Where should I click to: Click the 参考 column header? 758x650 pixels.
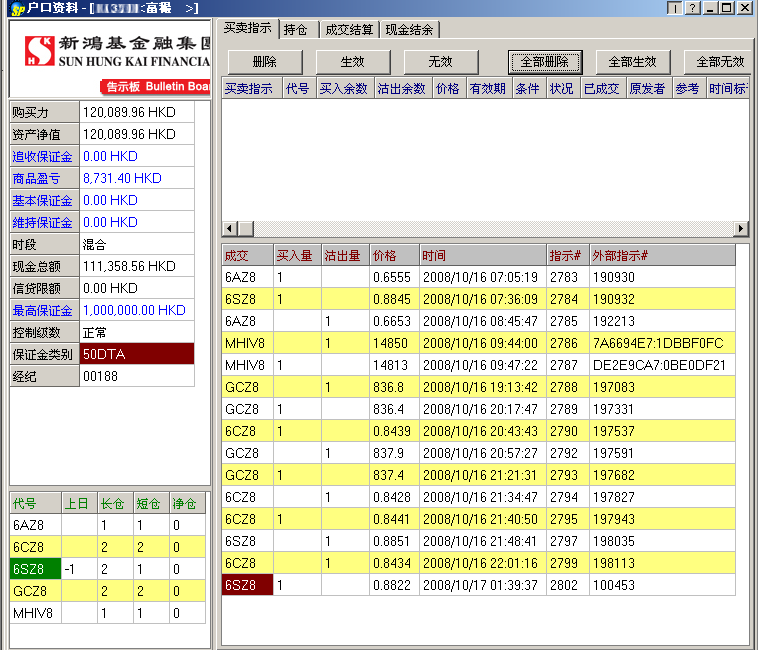point(688,88)
